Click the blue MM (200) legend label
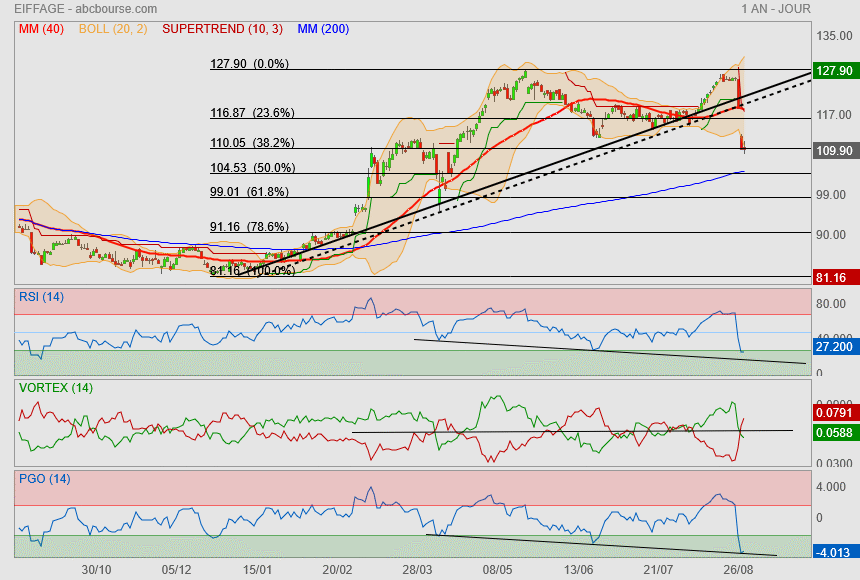Image resolution: width=860 pixels, height=580 pixels. click(x=323, y=29)
